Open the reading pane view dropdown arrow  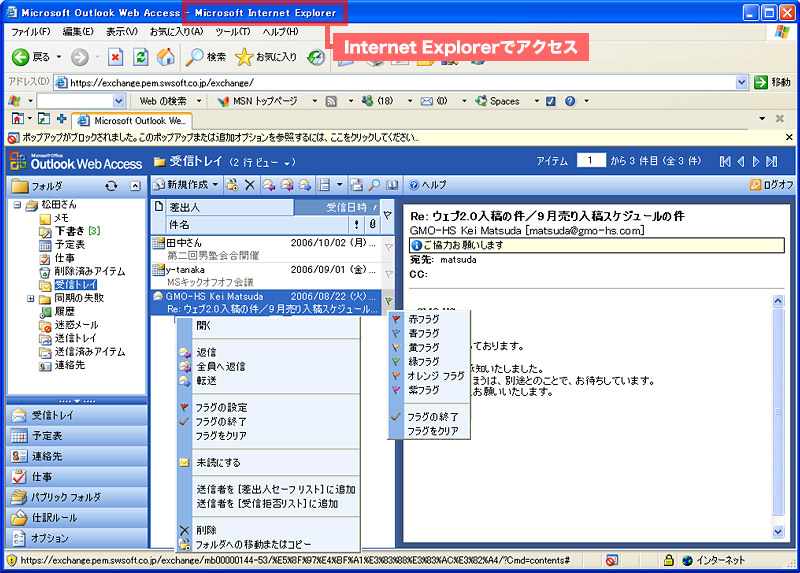(339, 185)
